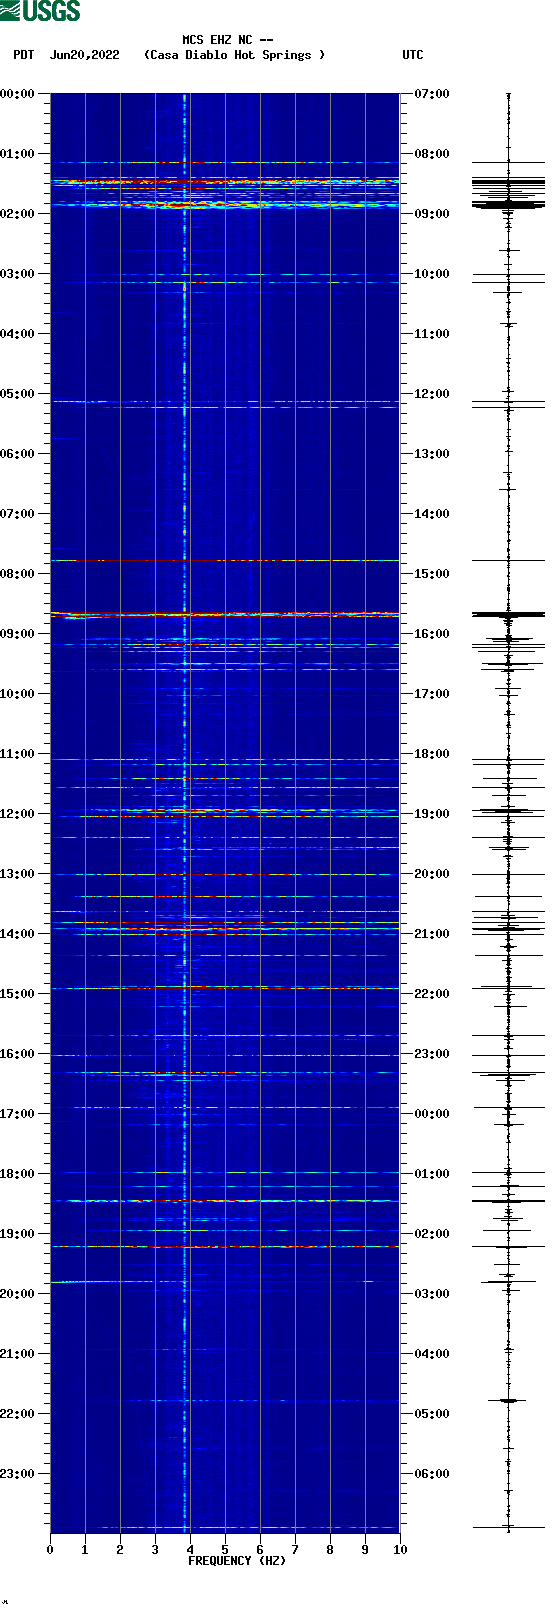The height and width of the screenshot is (1613, 552).
Task: Click the 16:00 UTC time label
Action: click(432, 634)
